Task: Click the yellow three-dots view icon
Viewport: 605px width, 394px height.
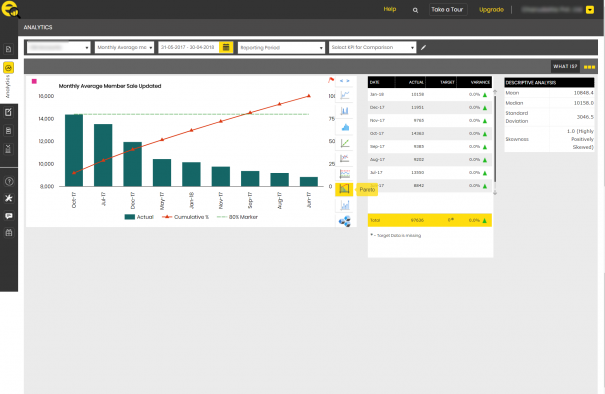Action: pos(589,67)
